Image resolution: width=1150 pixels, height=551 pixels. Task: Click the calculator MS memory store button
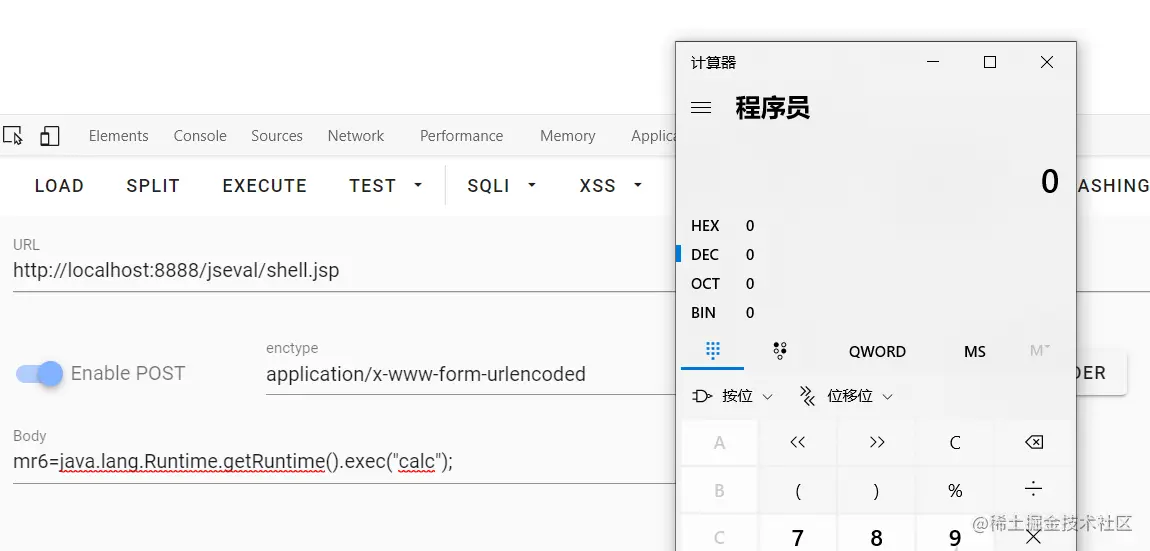click(975, 351)
